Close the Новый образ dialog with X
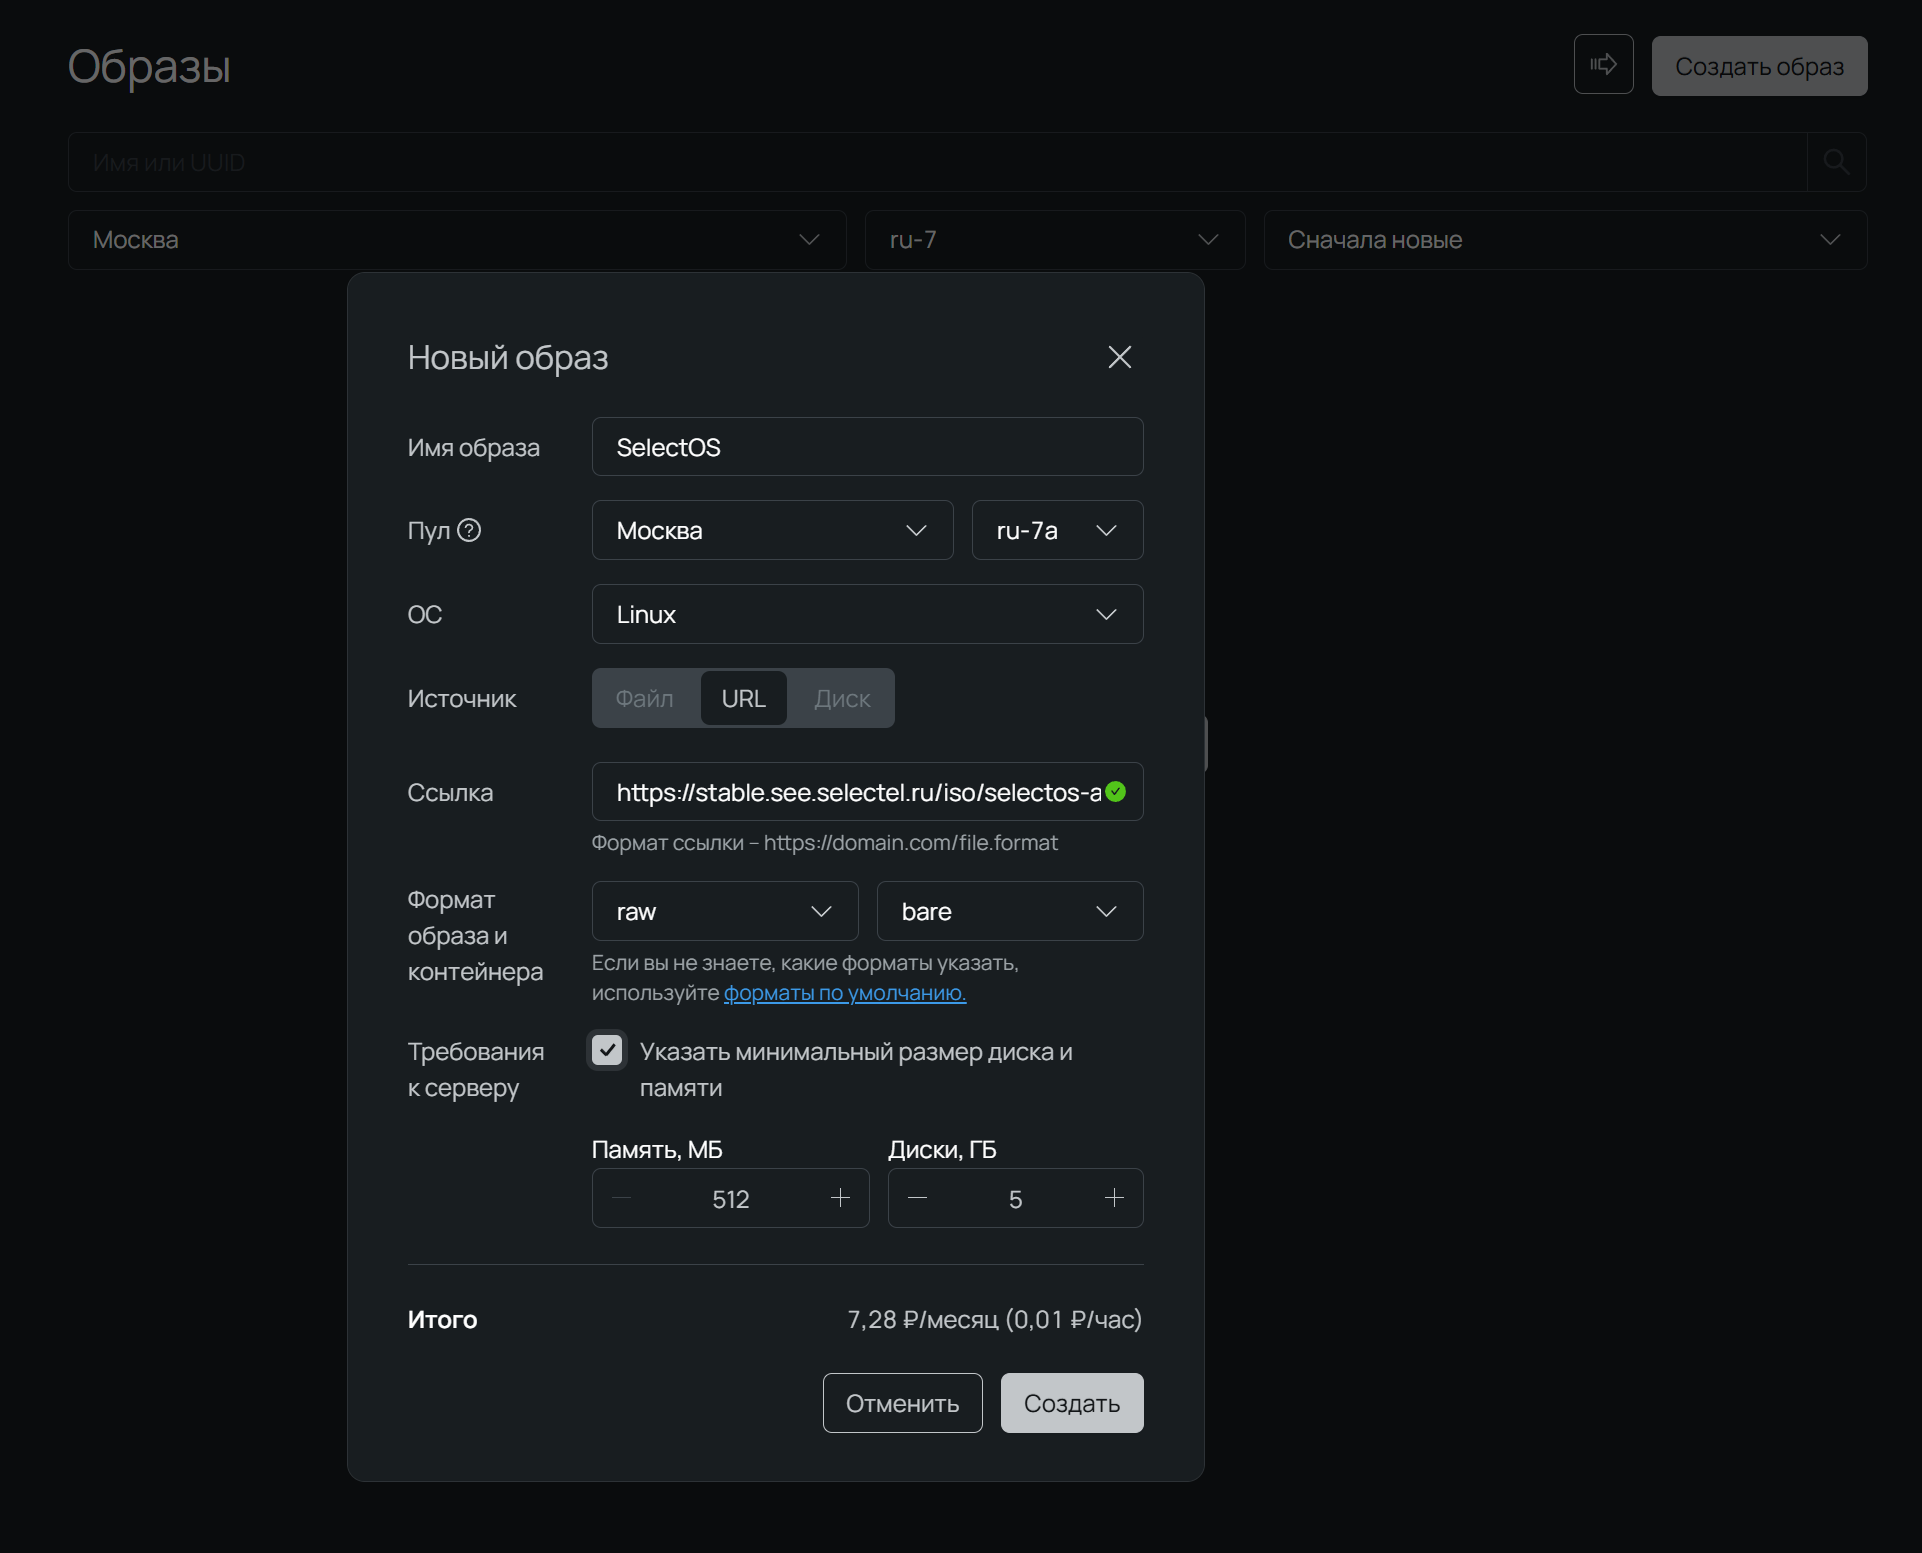The width and height of the screenshot is (1922, 1553). (x=1119, y=357)
